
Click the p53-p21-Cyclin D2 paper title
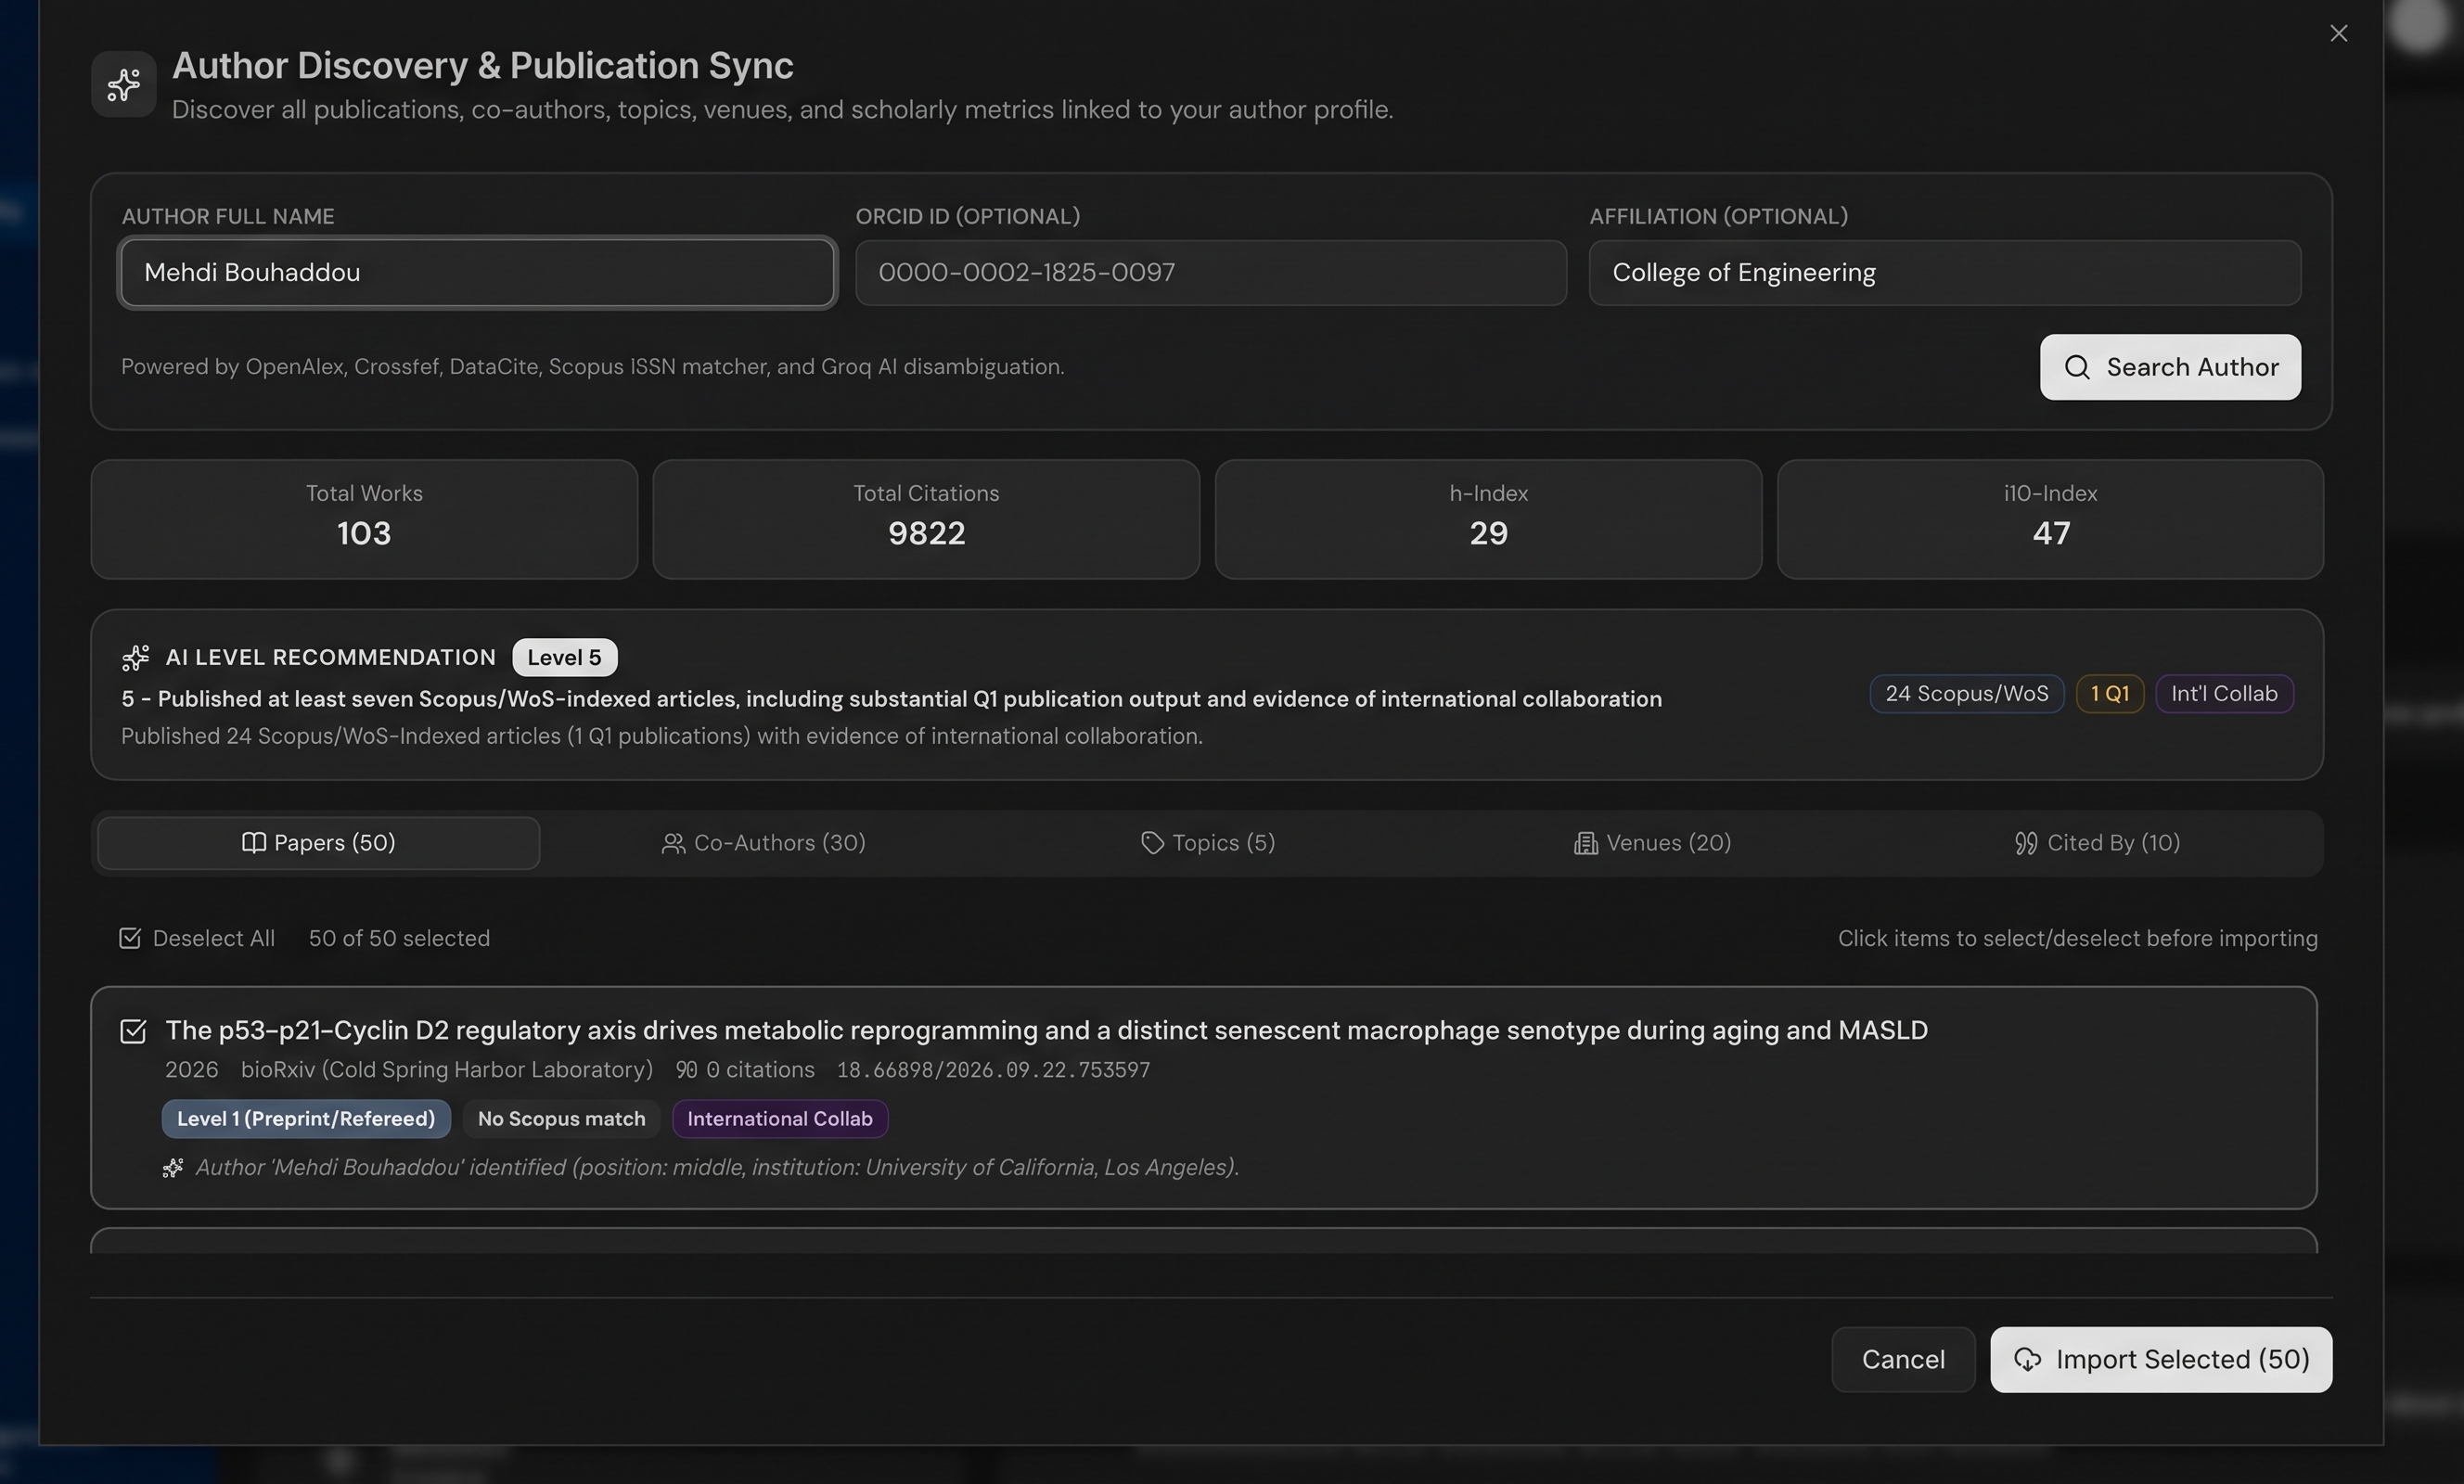point(1046,1030)
